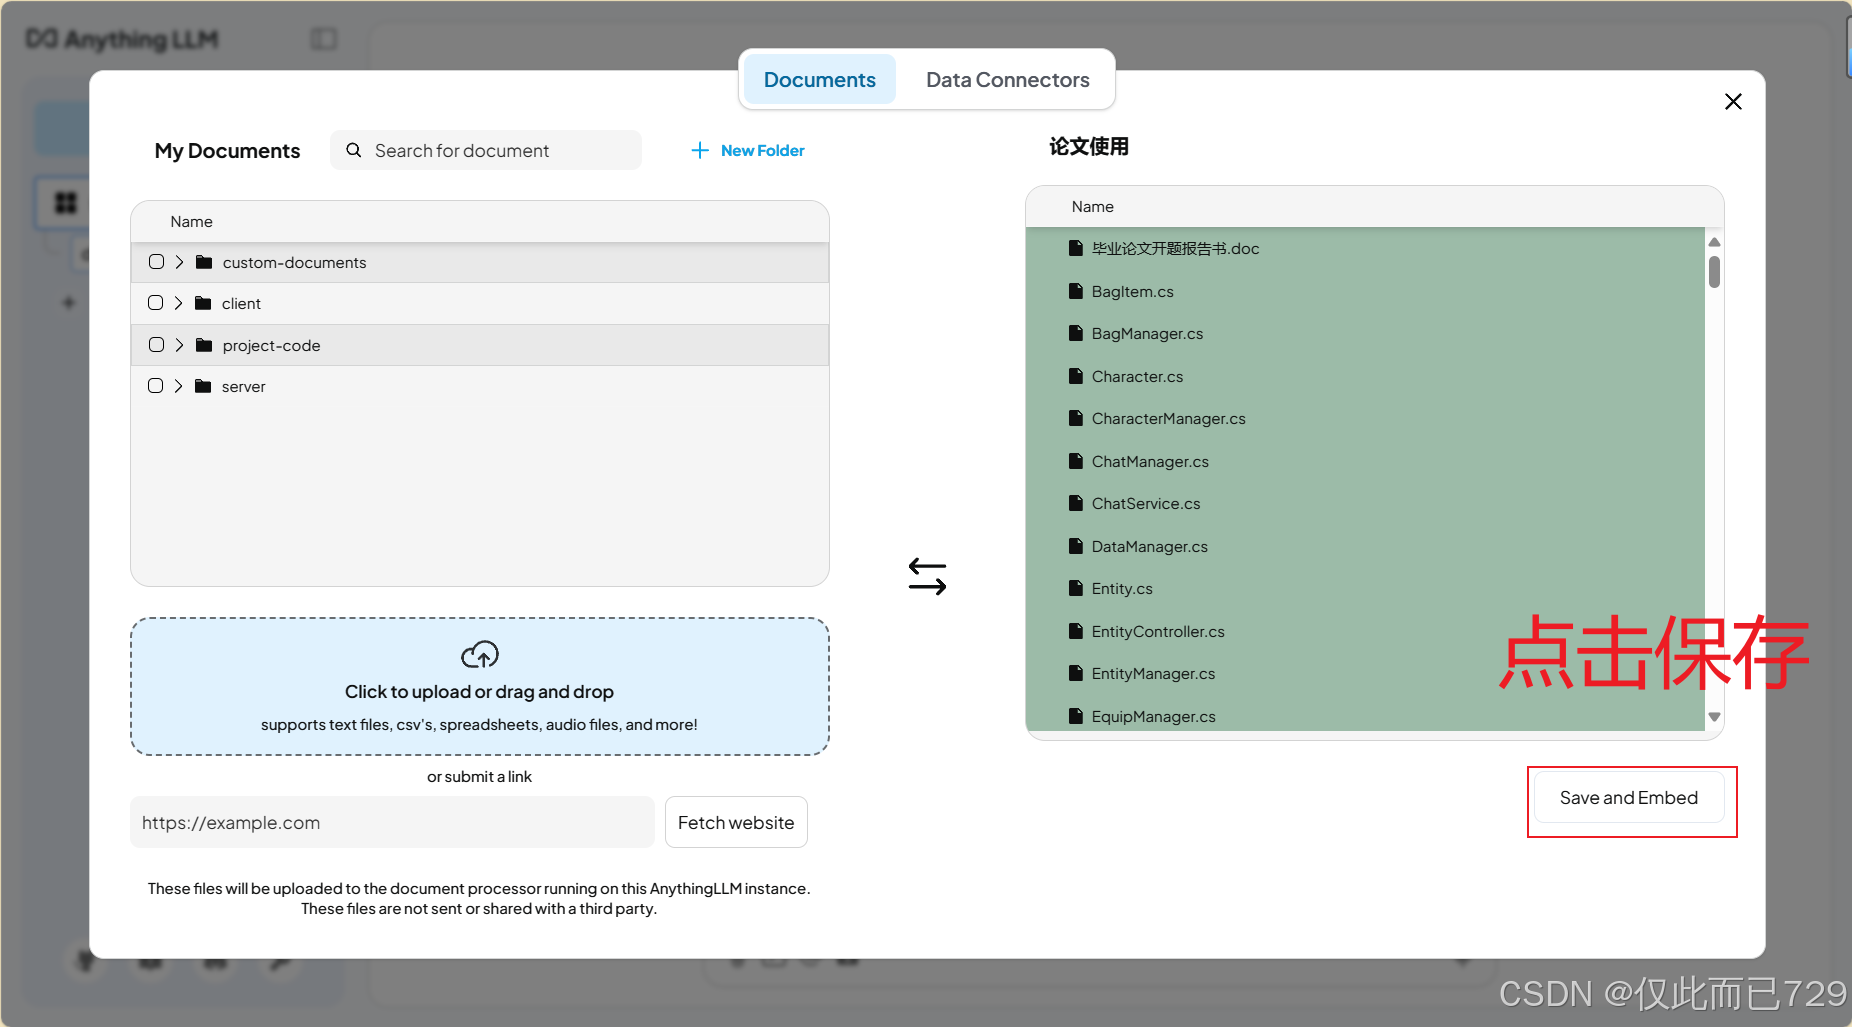
Task: Create a New Folder
Action: tap(748, 150)
